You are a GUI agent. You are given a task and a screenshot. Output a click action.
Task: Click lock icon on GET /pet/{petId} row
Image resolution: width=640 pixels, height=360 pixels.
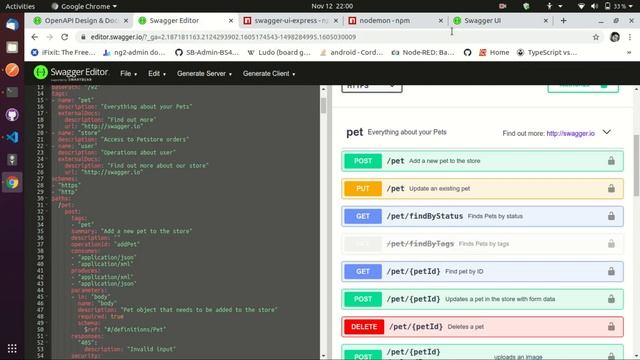pos(611,271)
